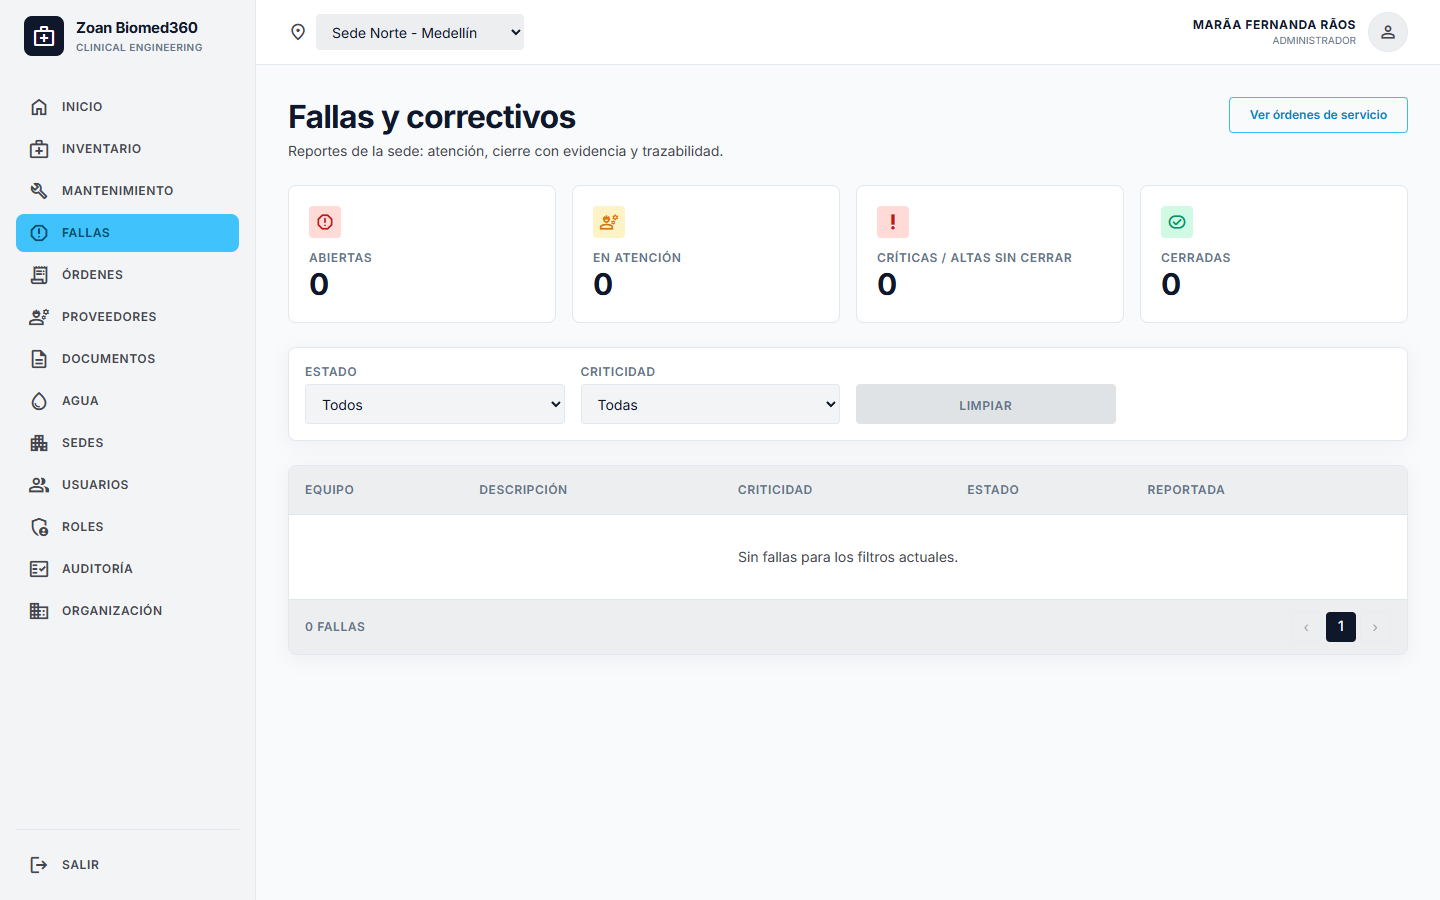This screenshot has width=1440, height=900.
Task: Click the red Abiertas alert icon
Action: [325, 222]
